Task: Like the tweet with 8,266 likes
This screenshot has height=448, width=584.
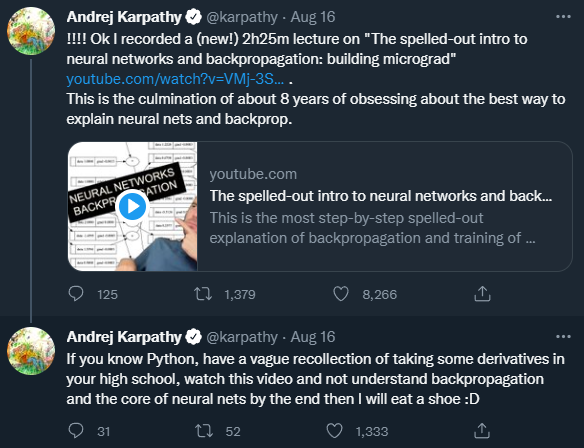Action: [340, 294]
